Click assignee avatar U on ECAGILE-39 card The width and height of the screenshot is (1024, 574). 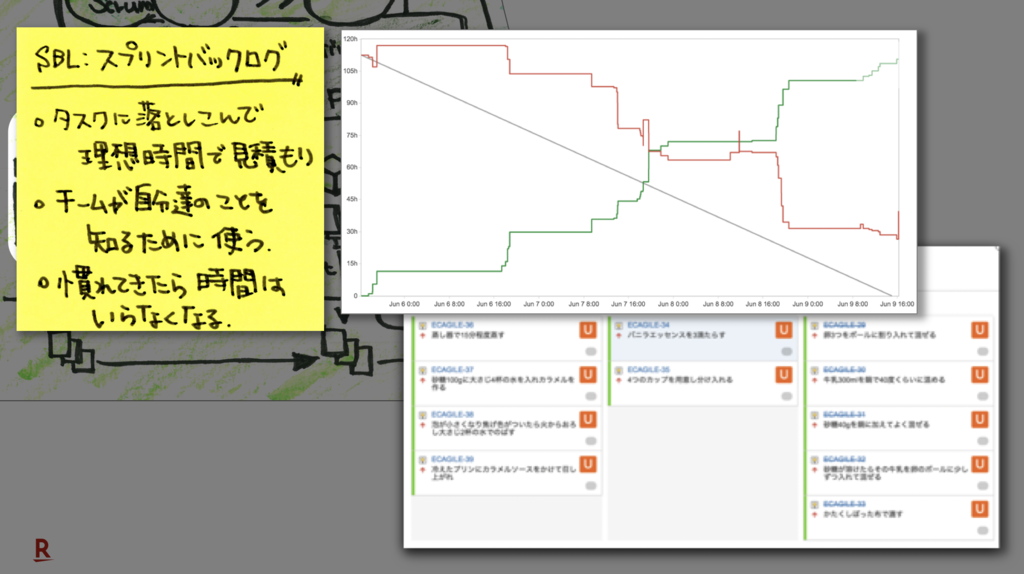[x=588, y=464]
